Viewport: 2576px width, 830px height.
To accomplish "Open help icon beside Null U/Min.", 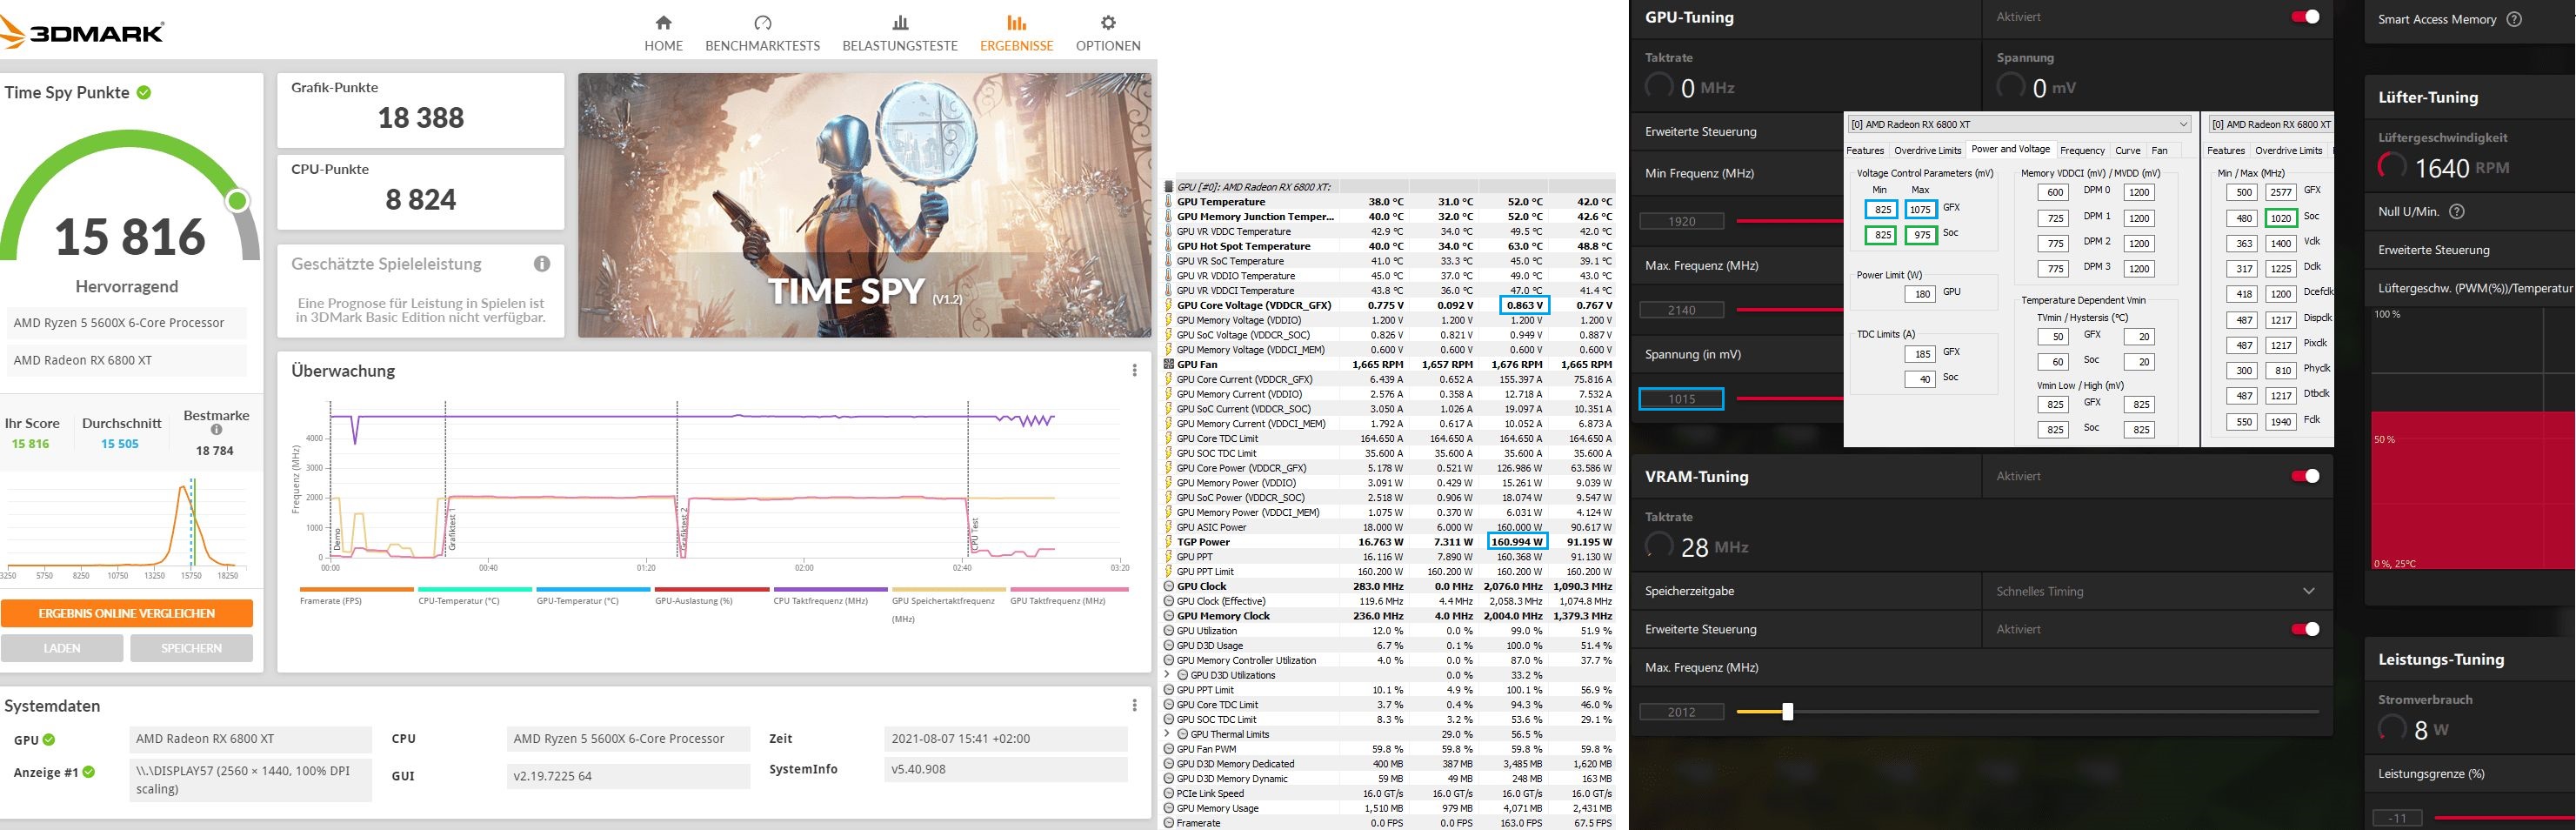I will (2457, 211).
